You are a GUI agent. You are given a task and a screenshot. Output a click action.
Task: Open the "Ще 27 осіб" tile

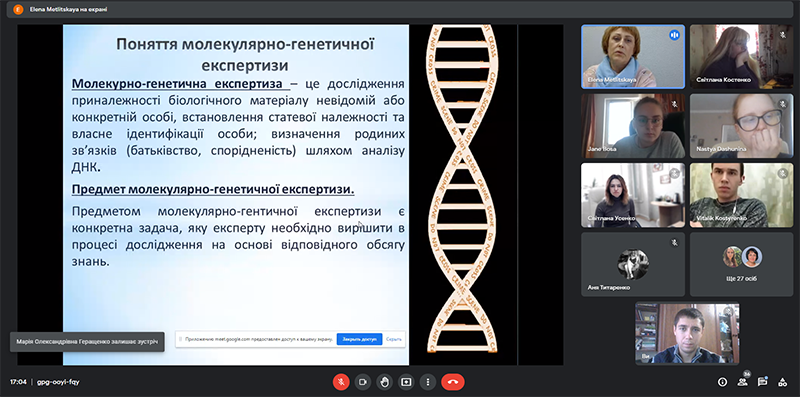click(x=741, y=264)
